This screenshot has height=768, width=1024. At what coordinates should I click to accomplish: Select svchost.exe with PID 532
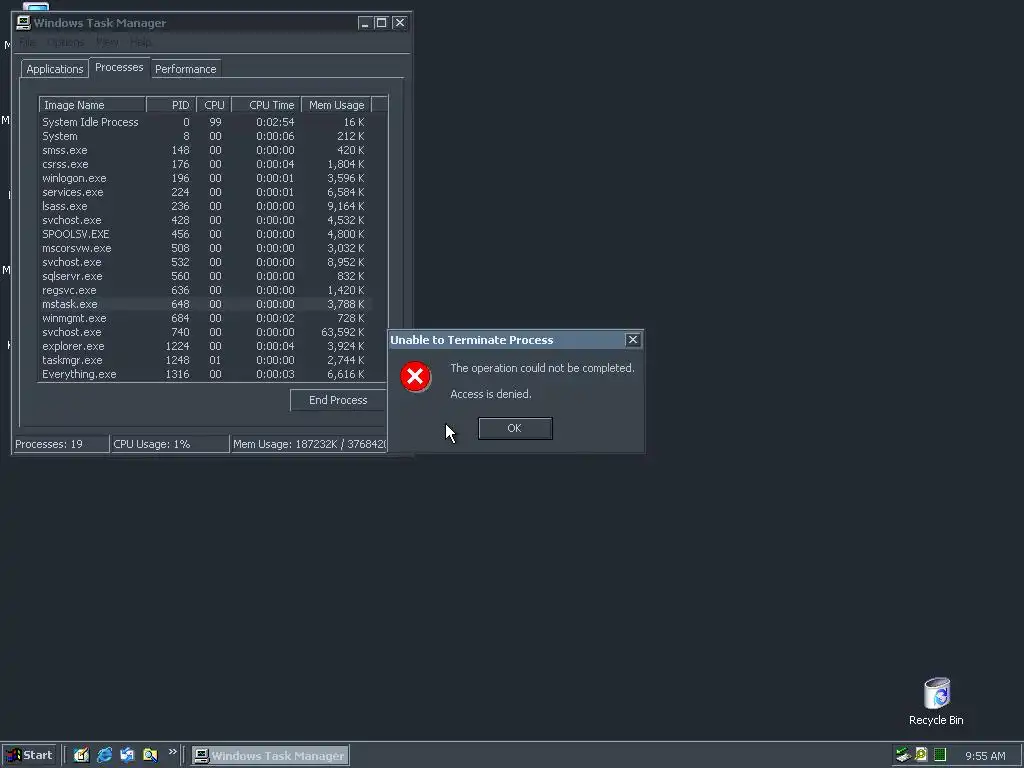click(205, 262)
